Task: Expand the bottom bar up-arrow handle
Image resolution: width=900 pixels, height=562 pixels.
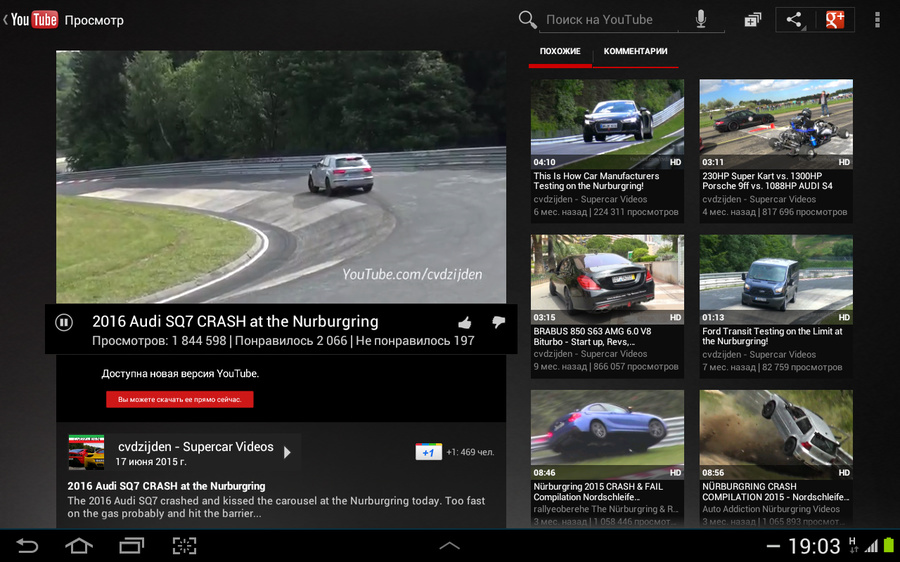Action: point(449,546)
